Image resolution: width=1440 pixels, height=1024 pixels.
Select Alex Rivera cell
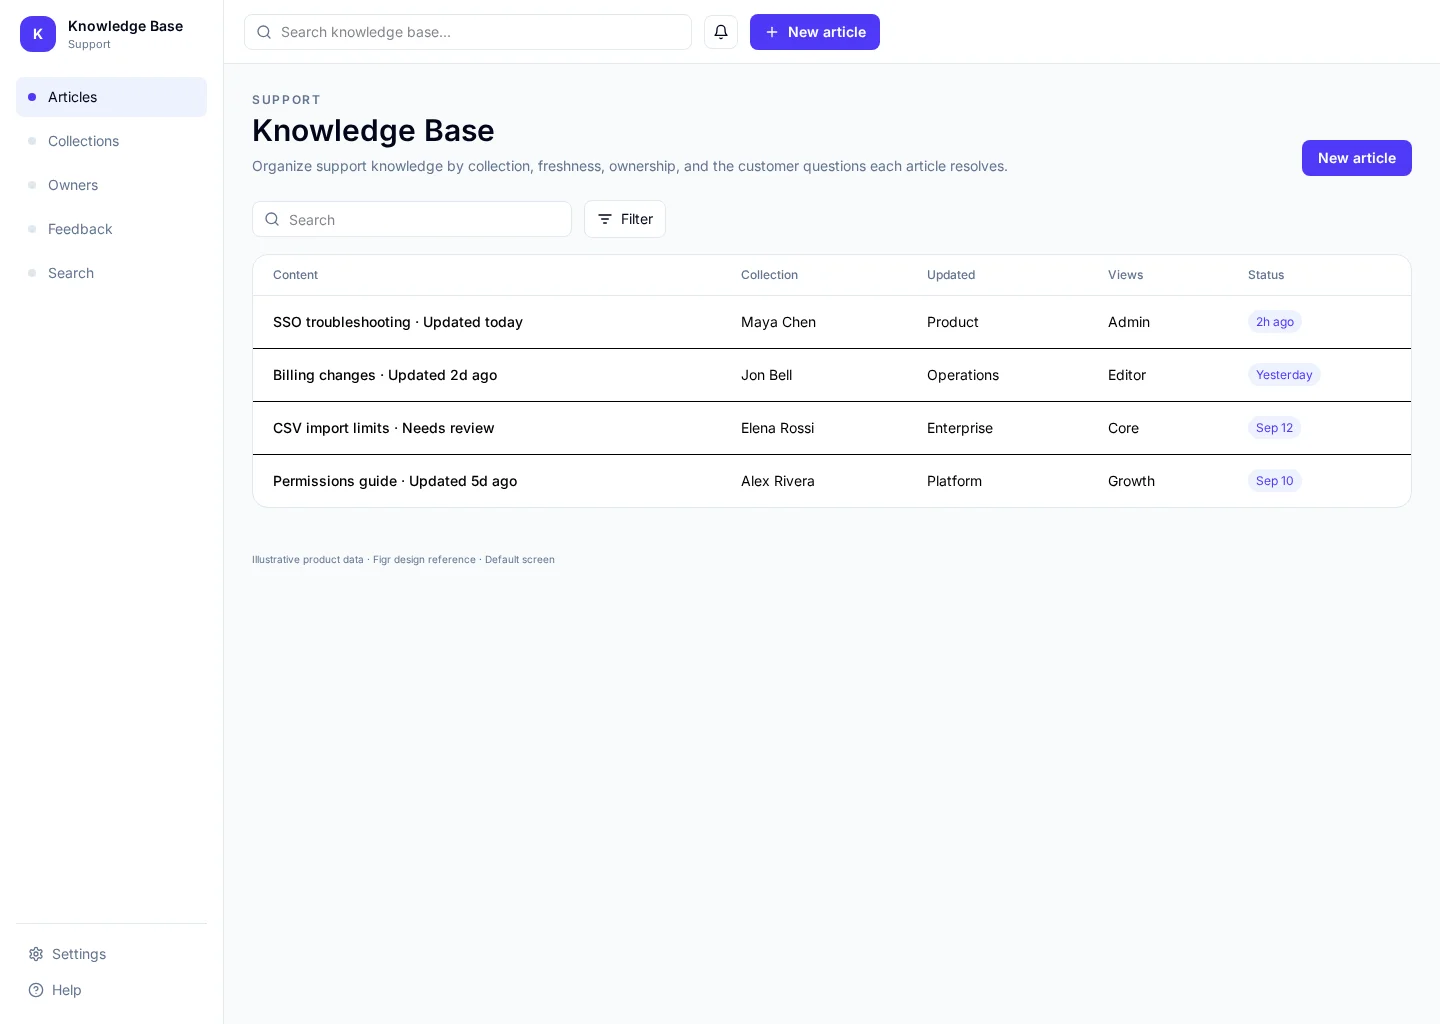pos(777,481)
